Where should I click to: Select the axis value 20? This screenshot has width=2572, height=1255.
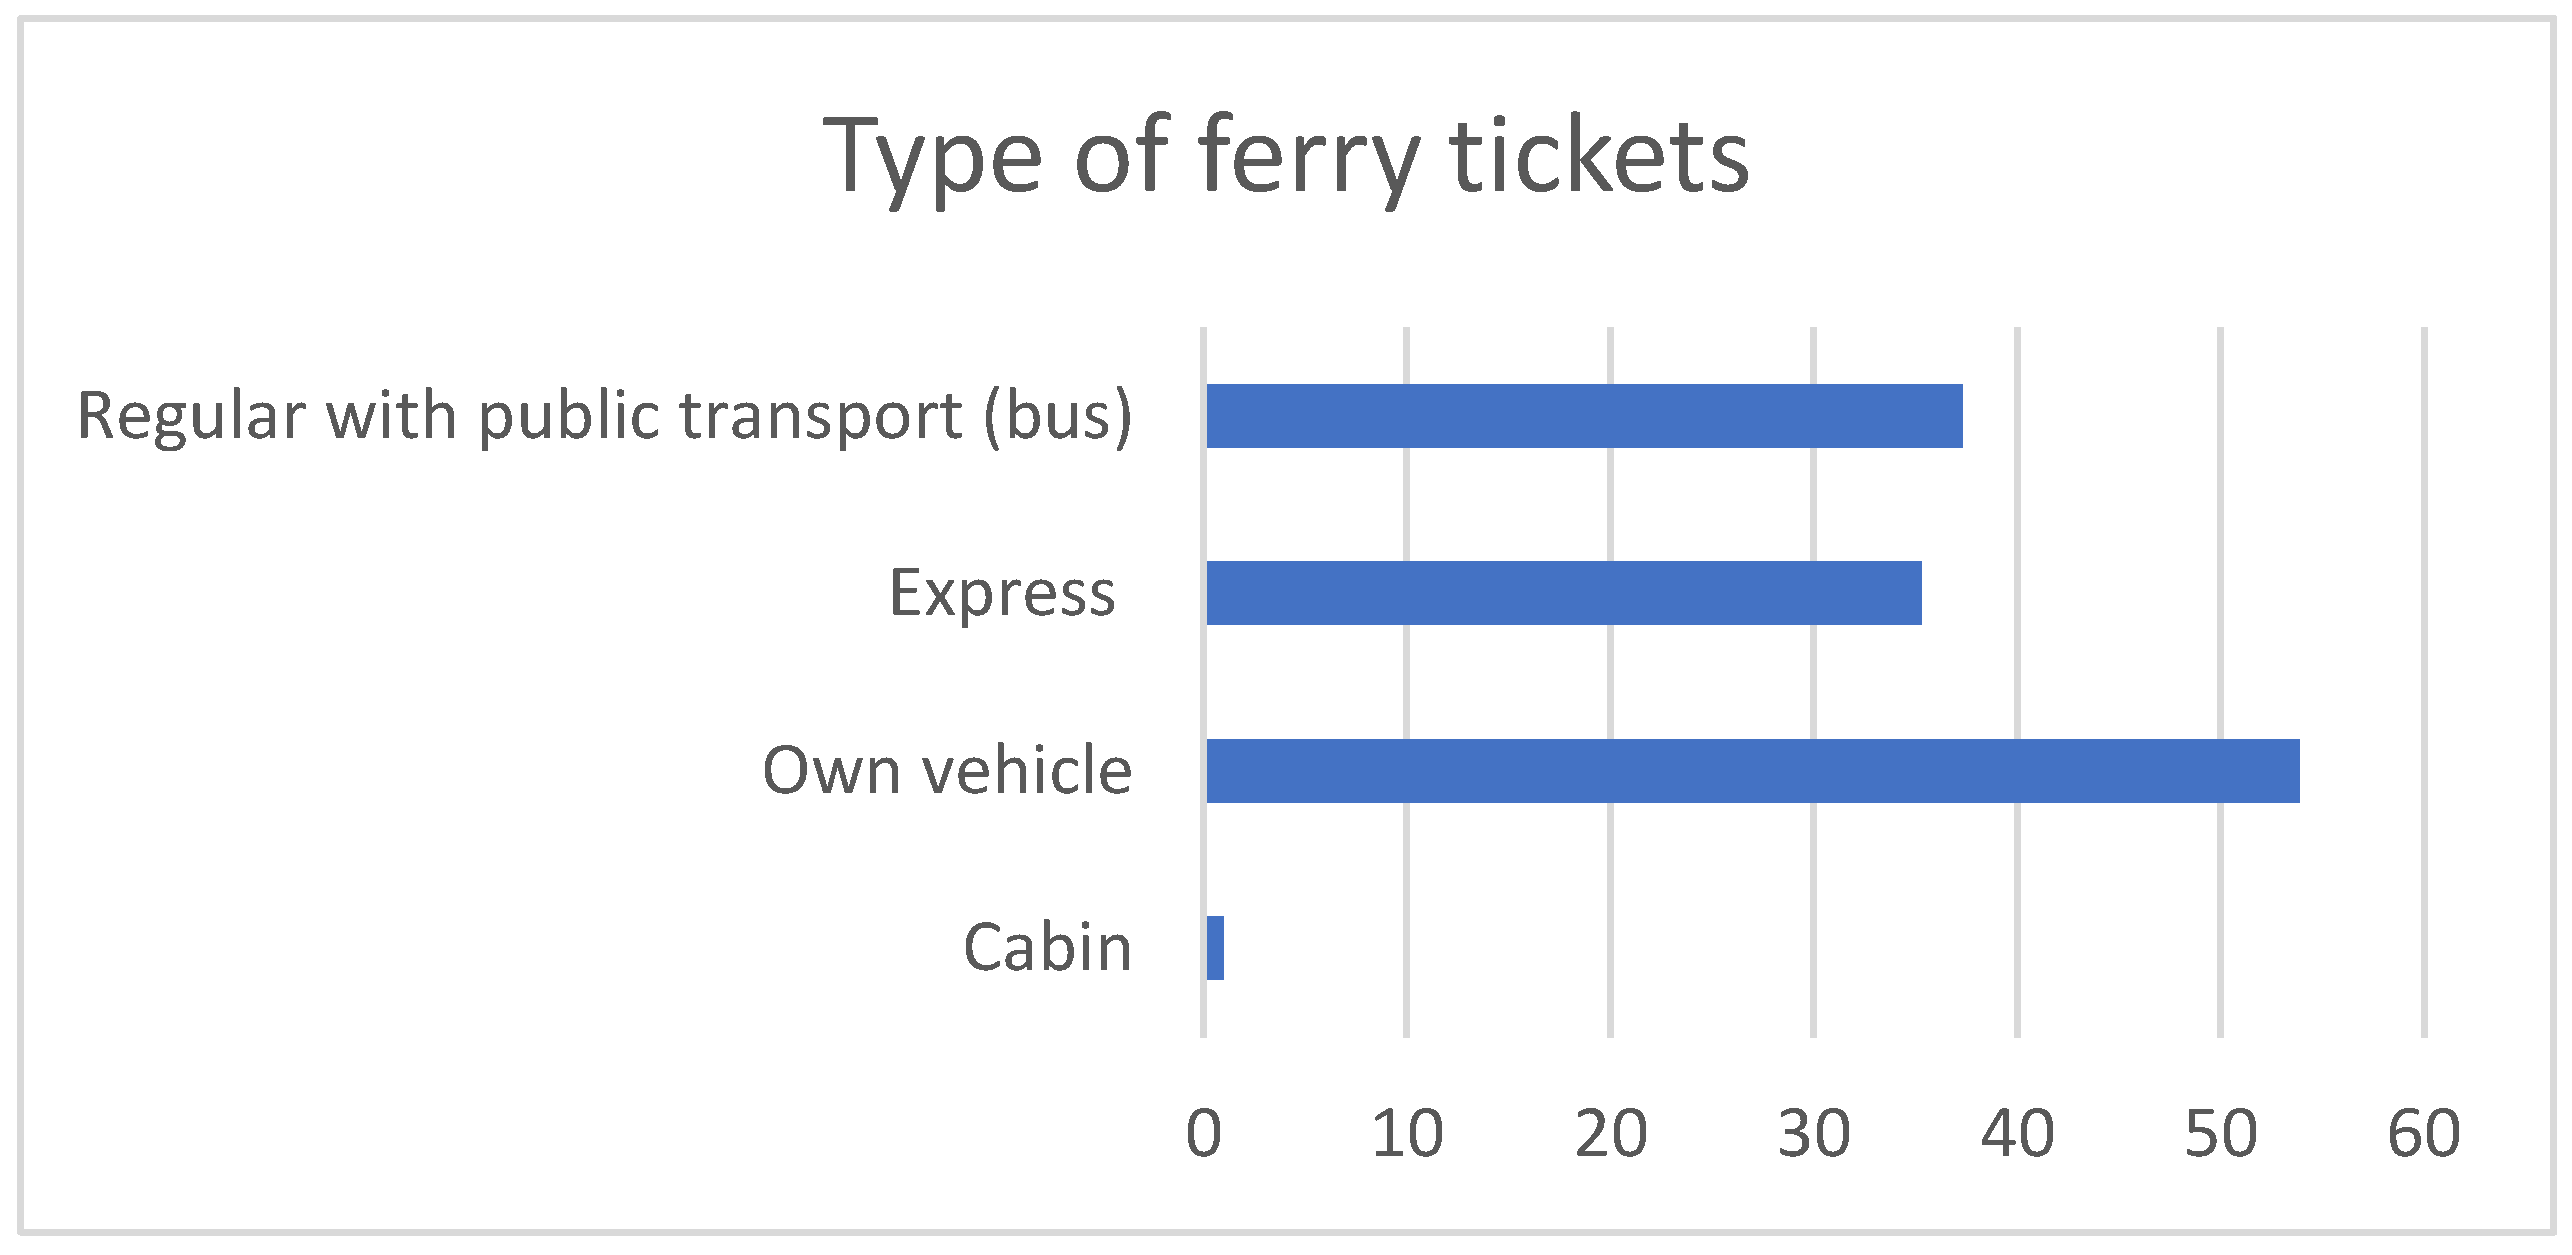[x=1610, y=1134]
